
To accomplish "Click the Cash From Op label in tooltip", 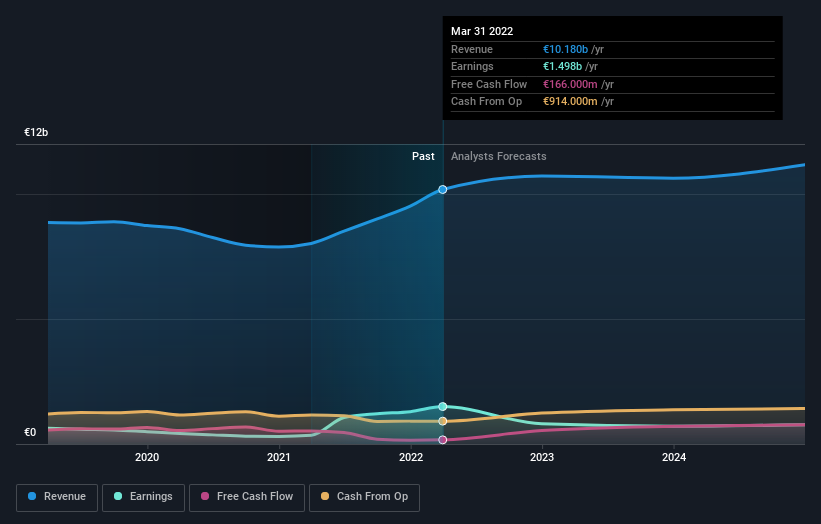I will point(486,102).
